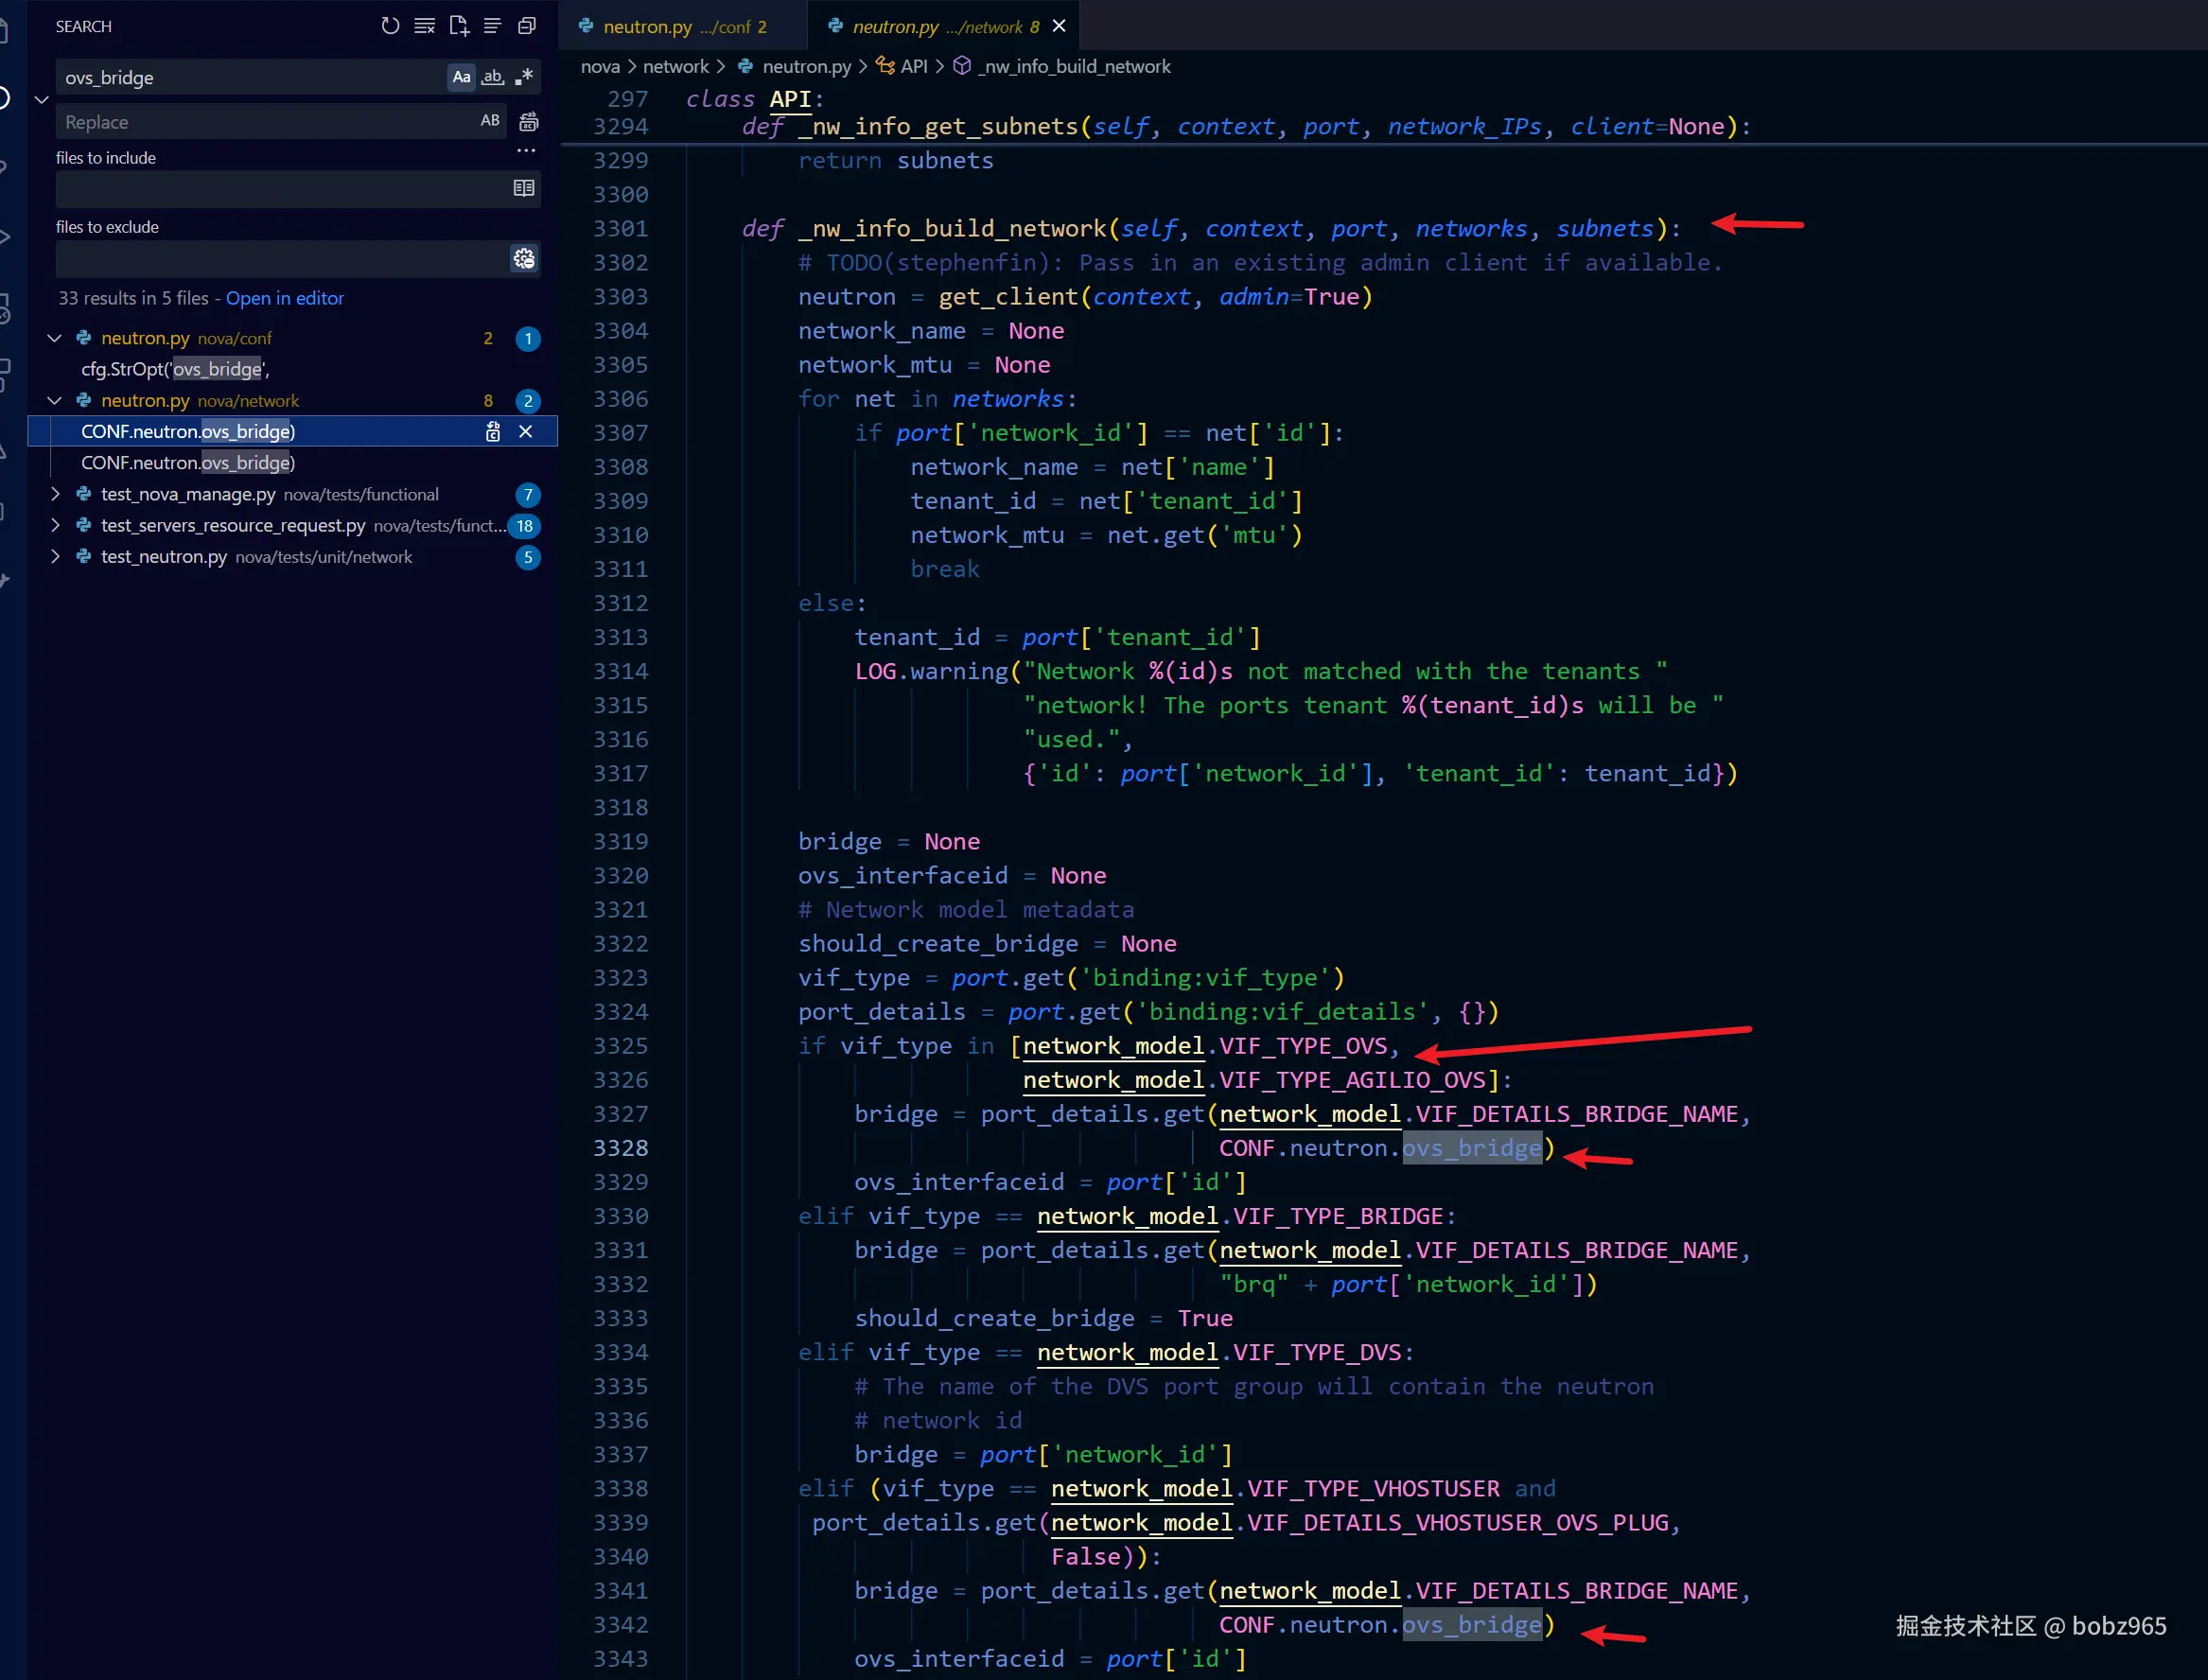Click network in the breadcrumb
The height and width of the screenshot is (1680, 2208).
tap(675, 66)
